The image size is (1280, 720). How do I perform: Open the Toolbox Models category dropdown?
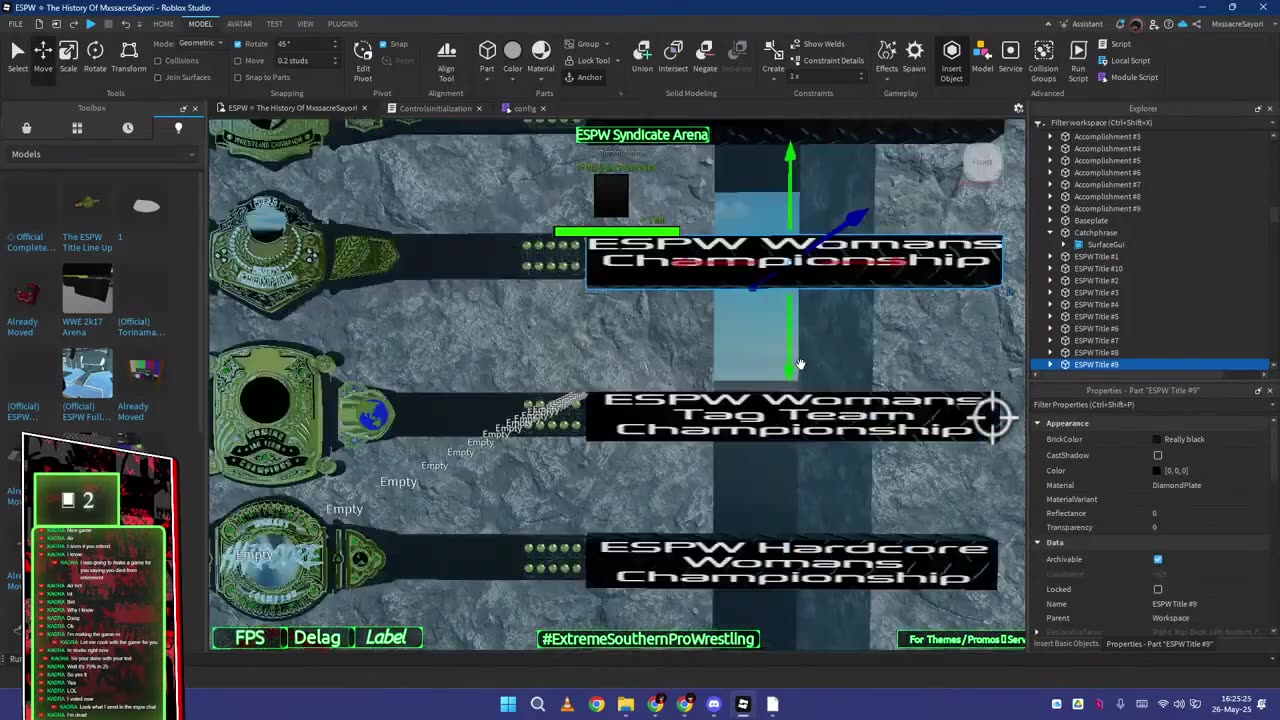pyautogui.click(x=102, y=154)
